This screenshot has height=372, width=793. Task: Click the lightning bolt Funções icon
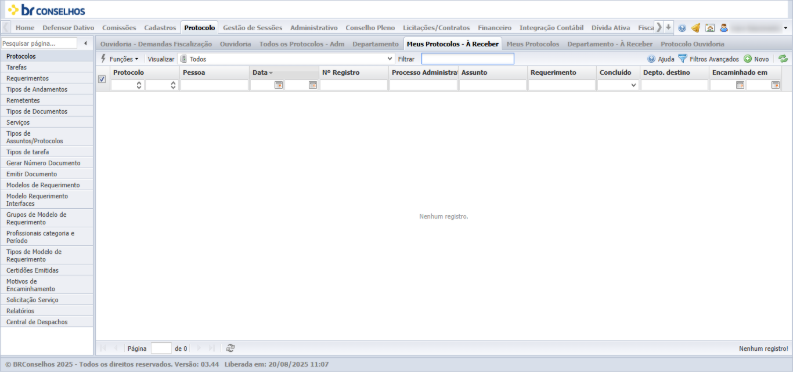tap(104, 59)
